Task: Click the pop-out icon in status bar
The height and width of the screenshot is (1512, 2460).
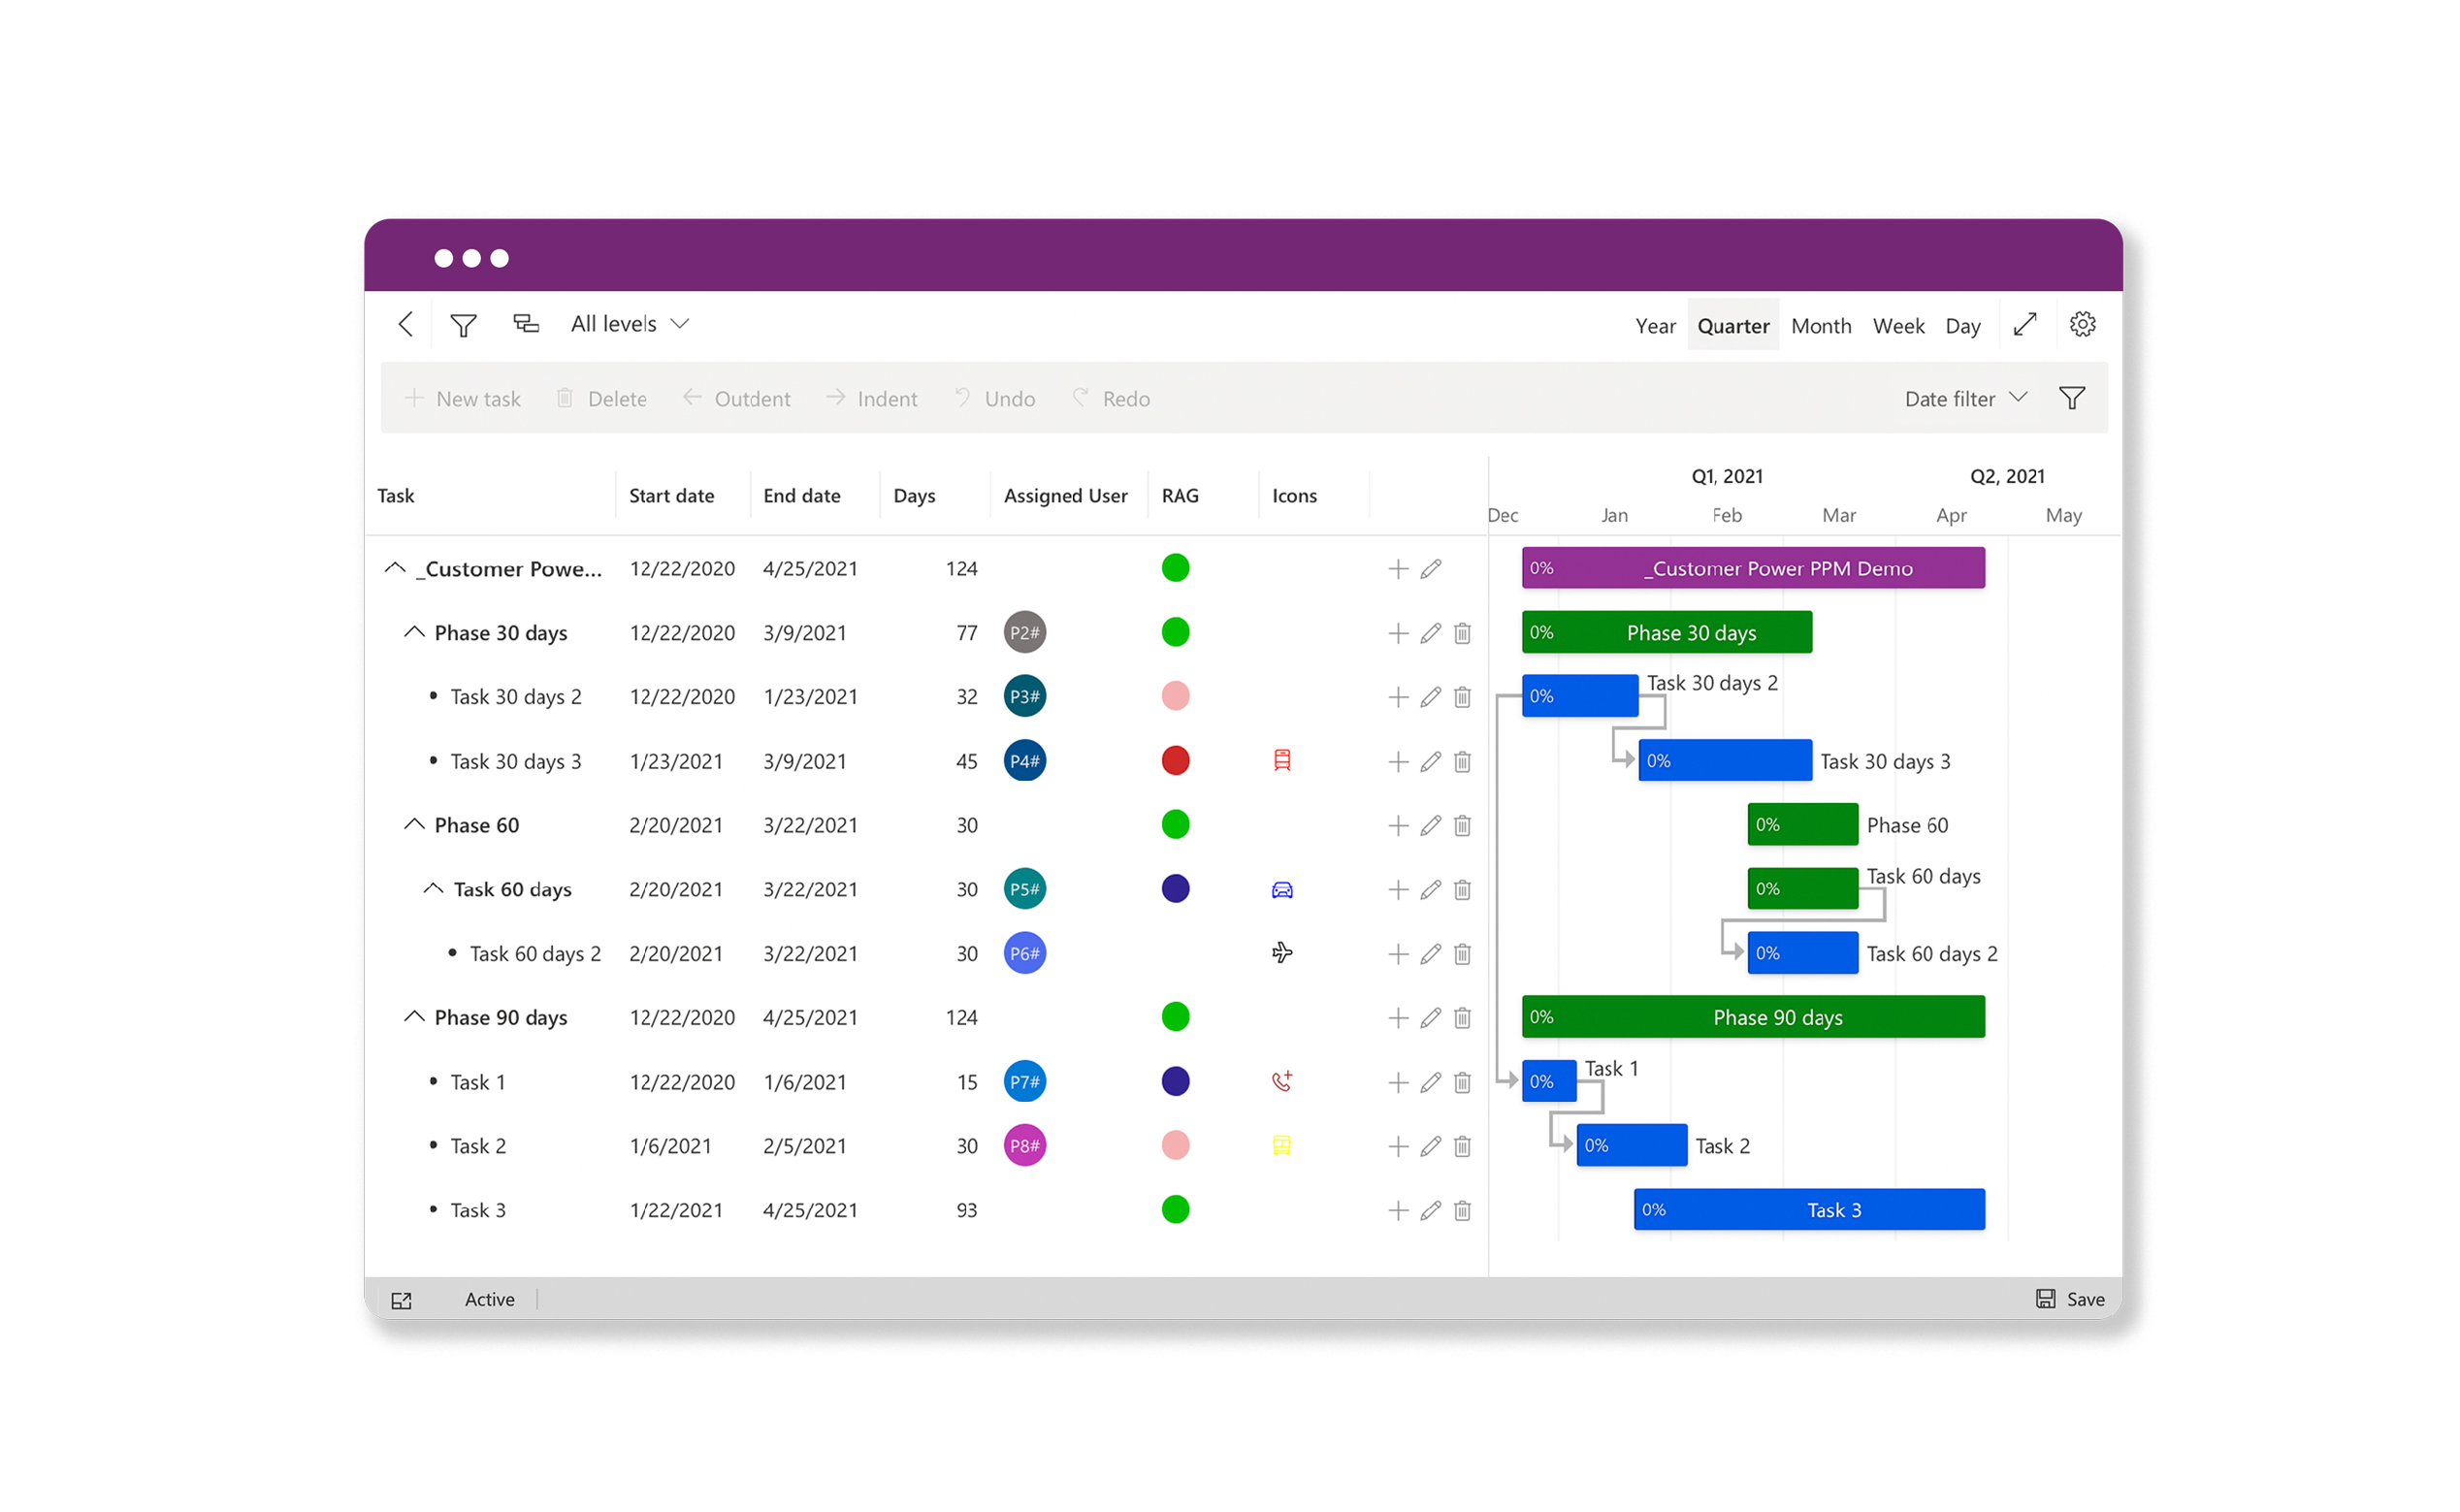Action: [x=401, y=1300]
